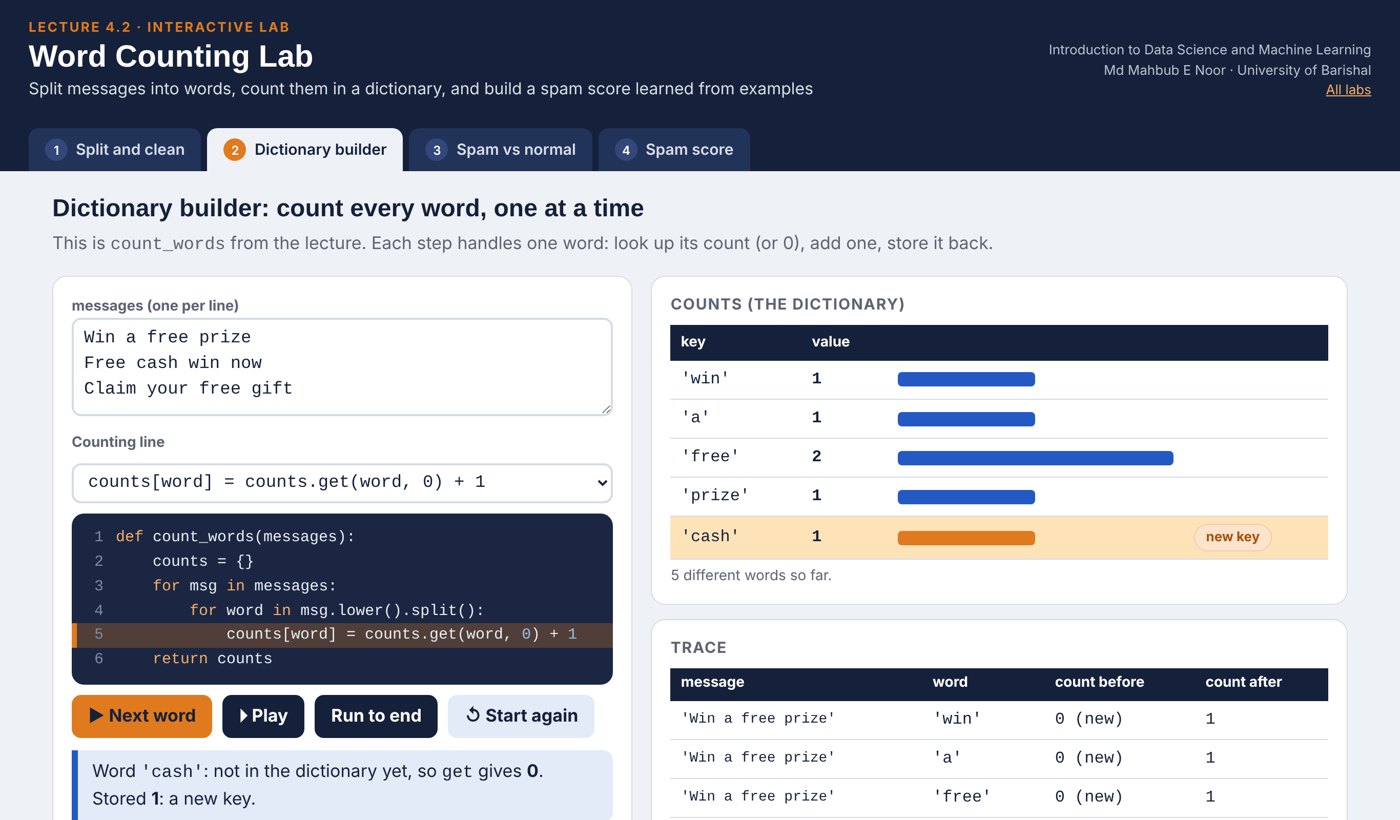Screen dimensions: 1400x820
Task: Click the blue bar for the 'win' key
Action: (x=966, y=379)
